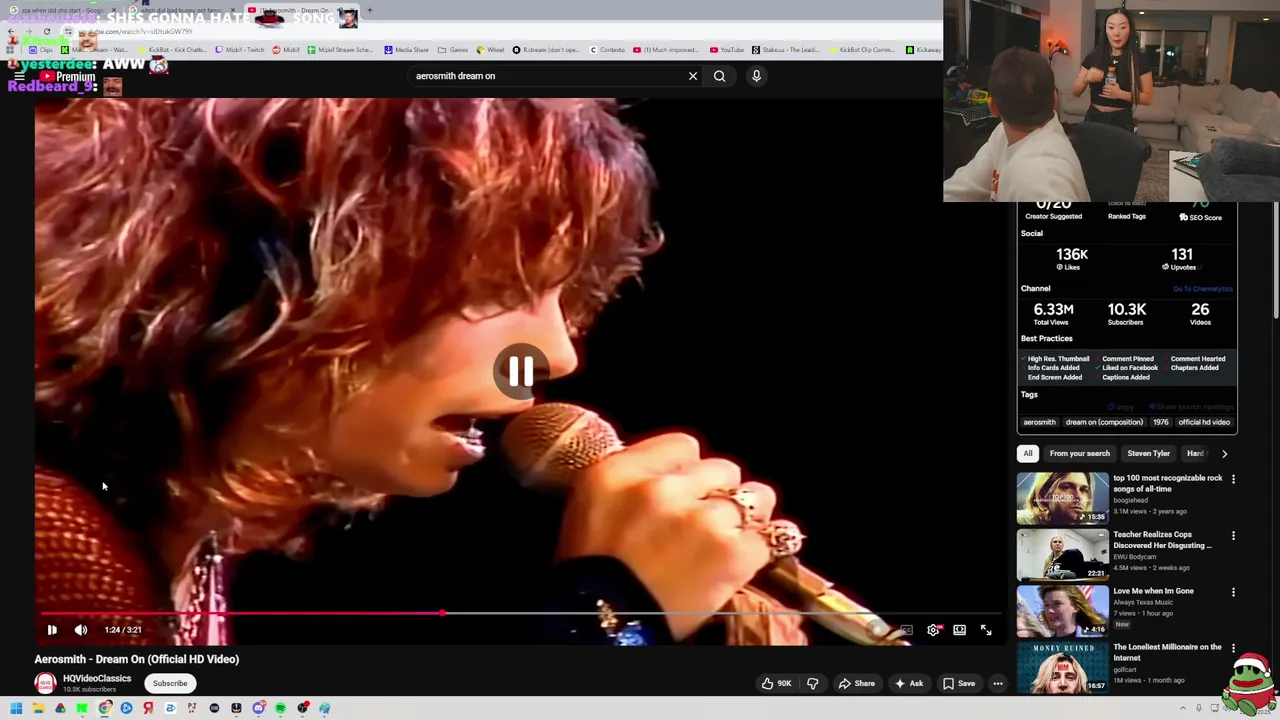The height and width of the screenshot is (720, 1280).
Task: Search with voice microphone
Action: [756, 76]
